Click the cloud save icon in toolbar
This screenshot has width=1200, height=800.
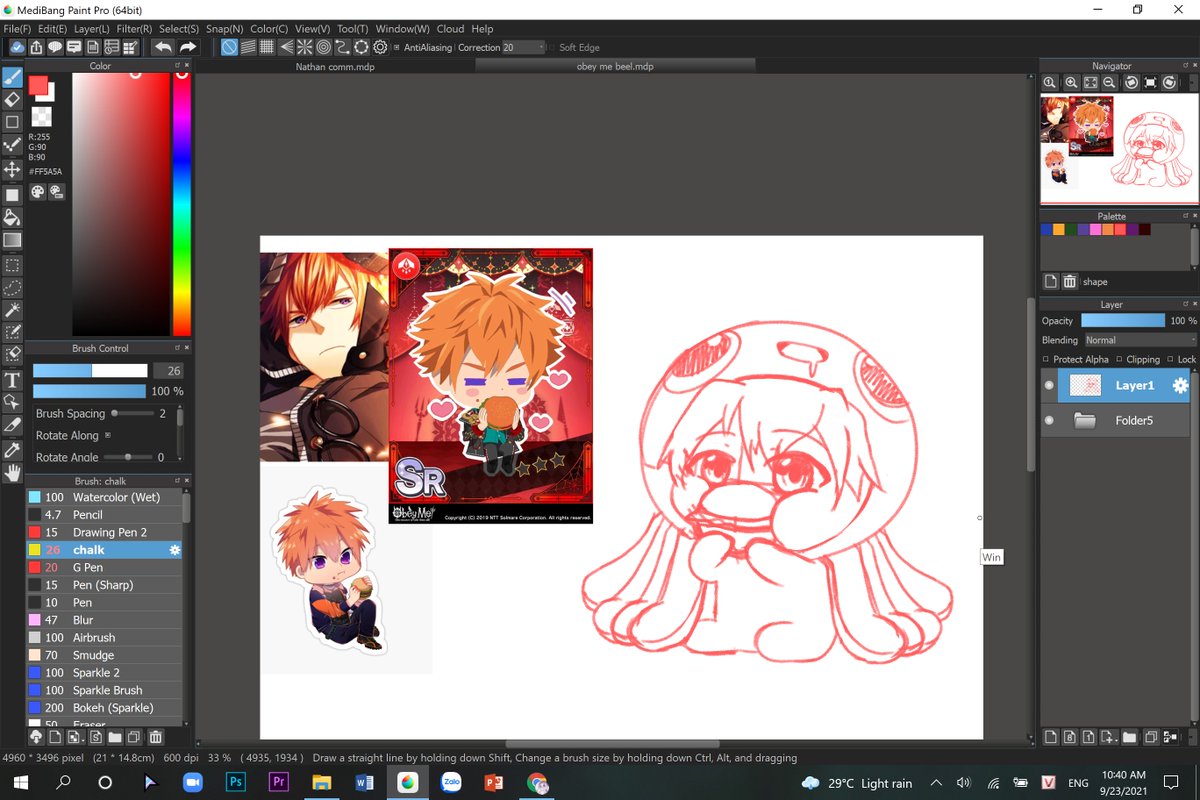[16, 47]
